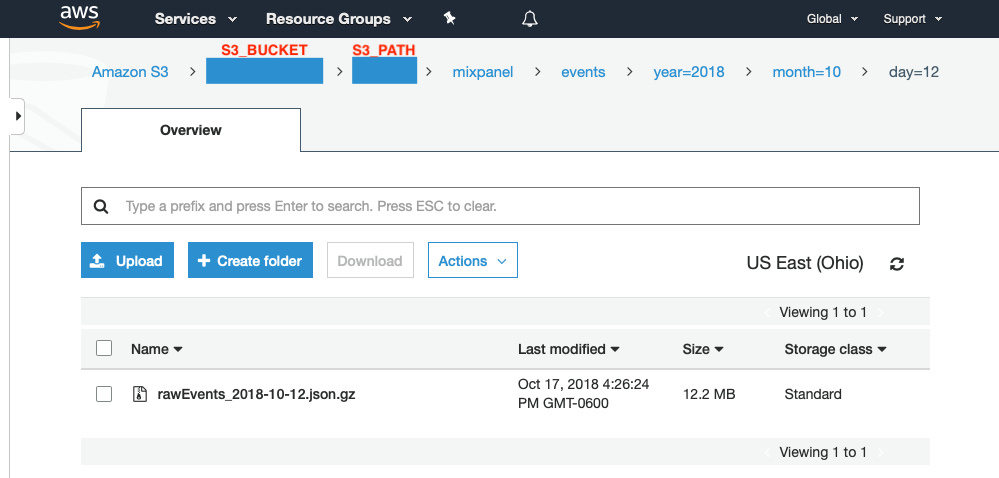Open the redacted S3_BUCKET breadcrumb

[x=264, y=71]
